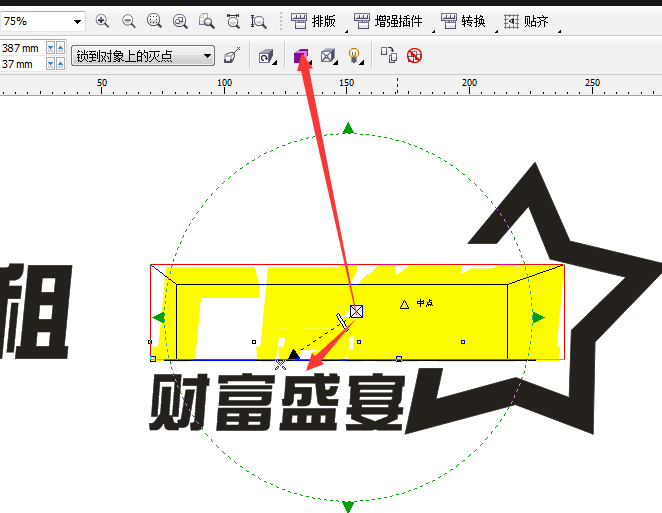Select the 租 character on the left
The width and height of the screenshot is (662, 513).
tap(35, 312)
